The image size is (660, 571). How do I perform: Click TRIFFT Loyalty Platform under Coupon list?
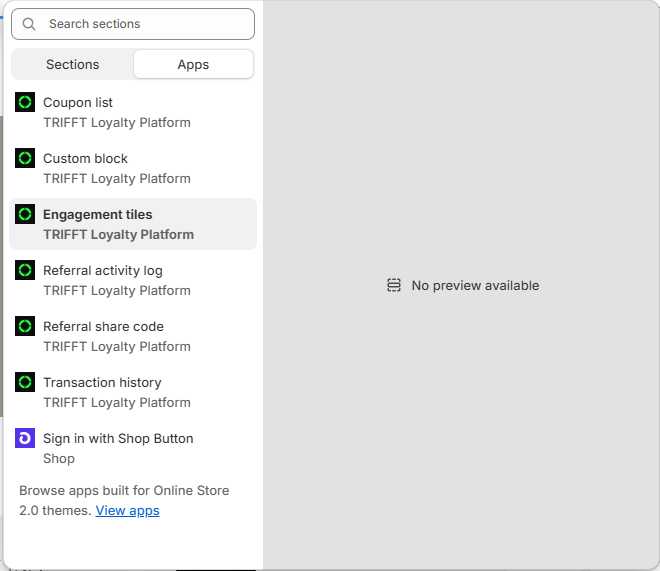coord(117,122)
